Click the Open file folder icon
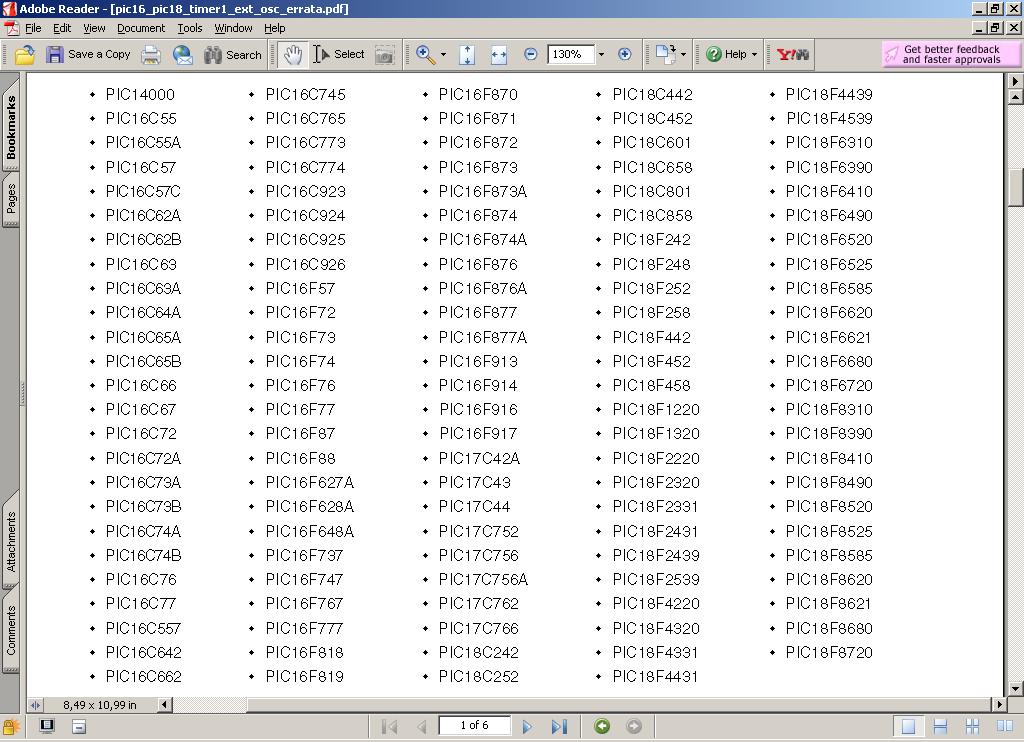1024x742 pixels. click(x=25, y=55)
